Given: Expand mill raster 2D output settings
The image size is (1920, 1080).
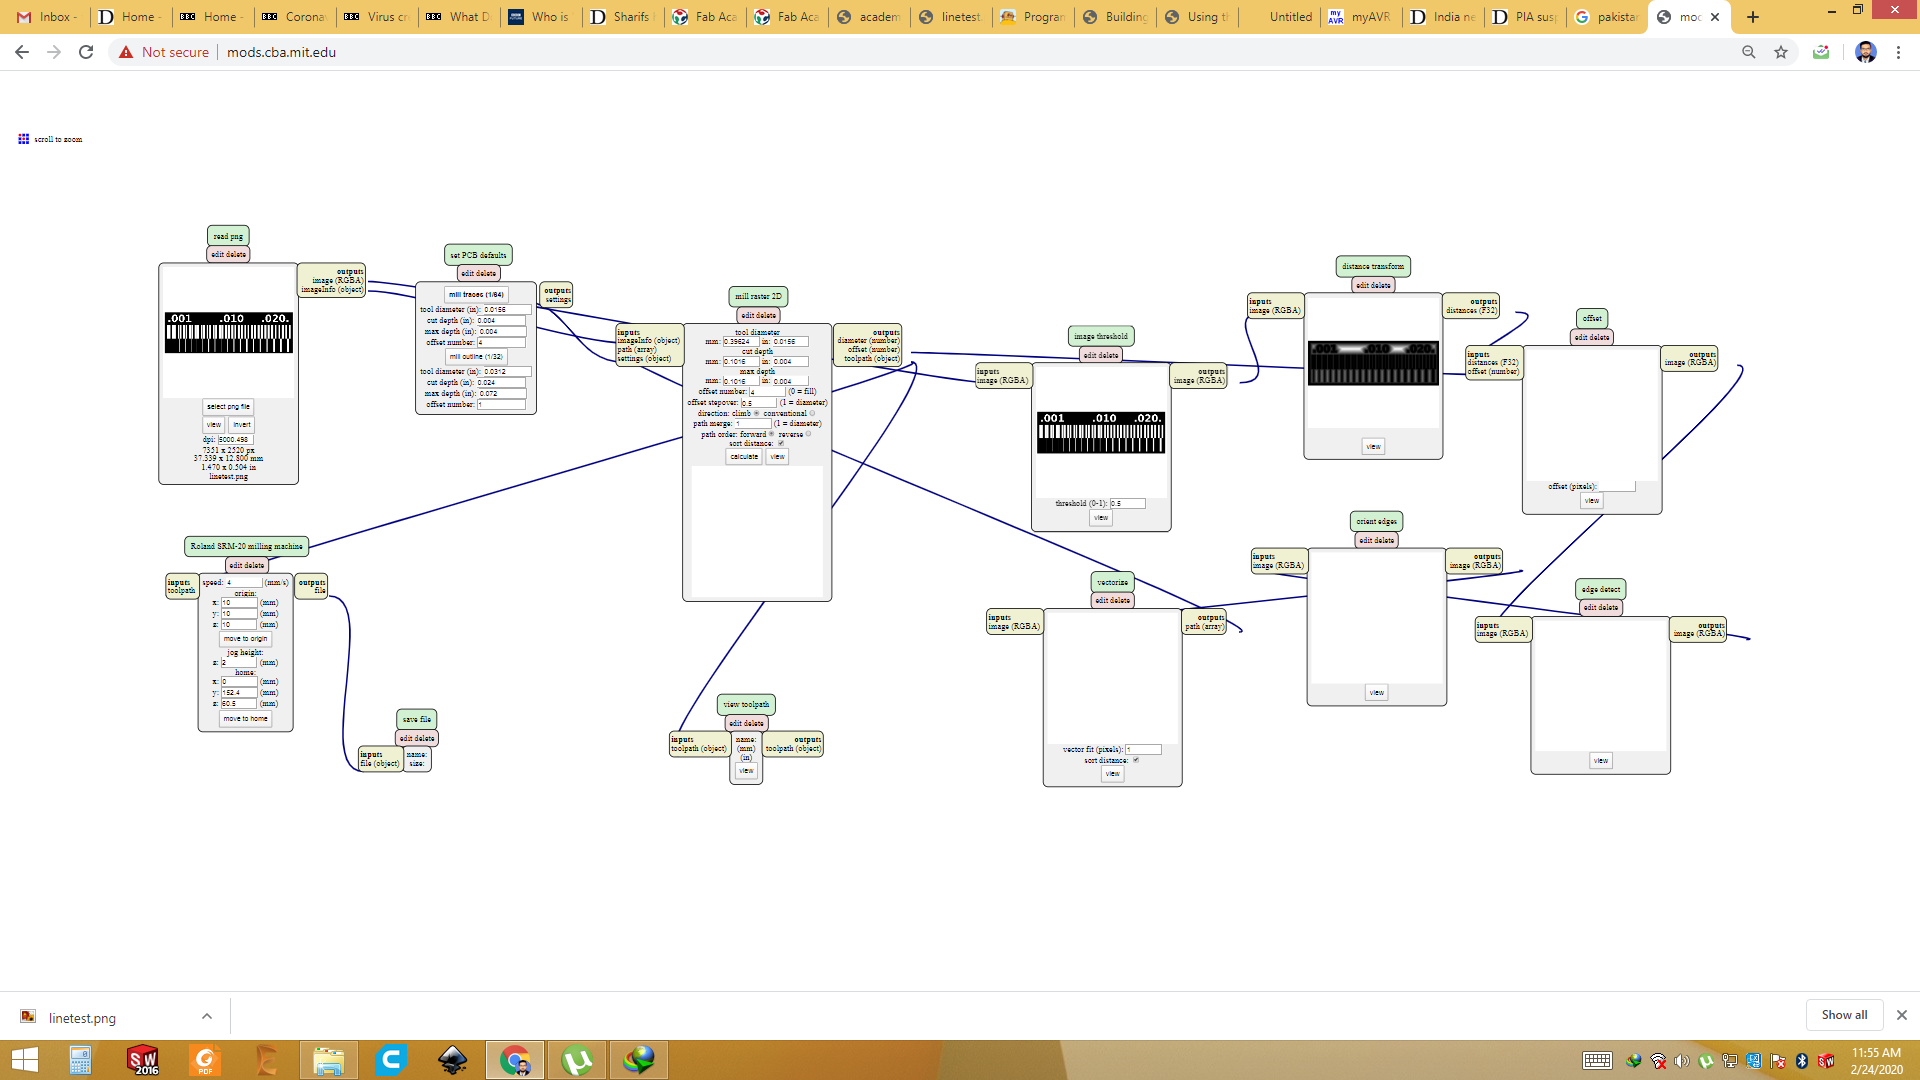Looking at the screenshot, I should (868, 344).
